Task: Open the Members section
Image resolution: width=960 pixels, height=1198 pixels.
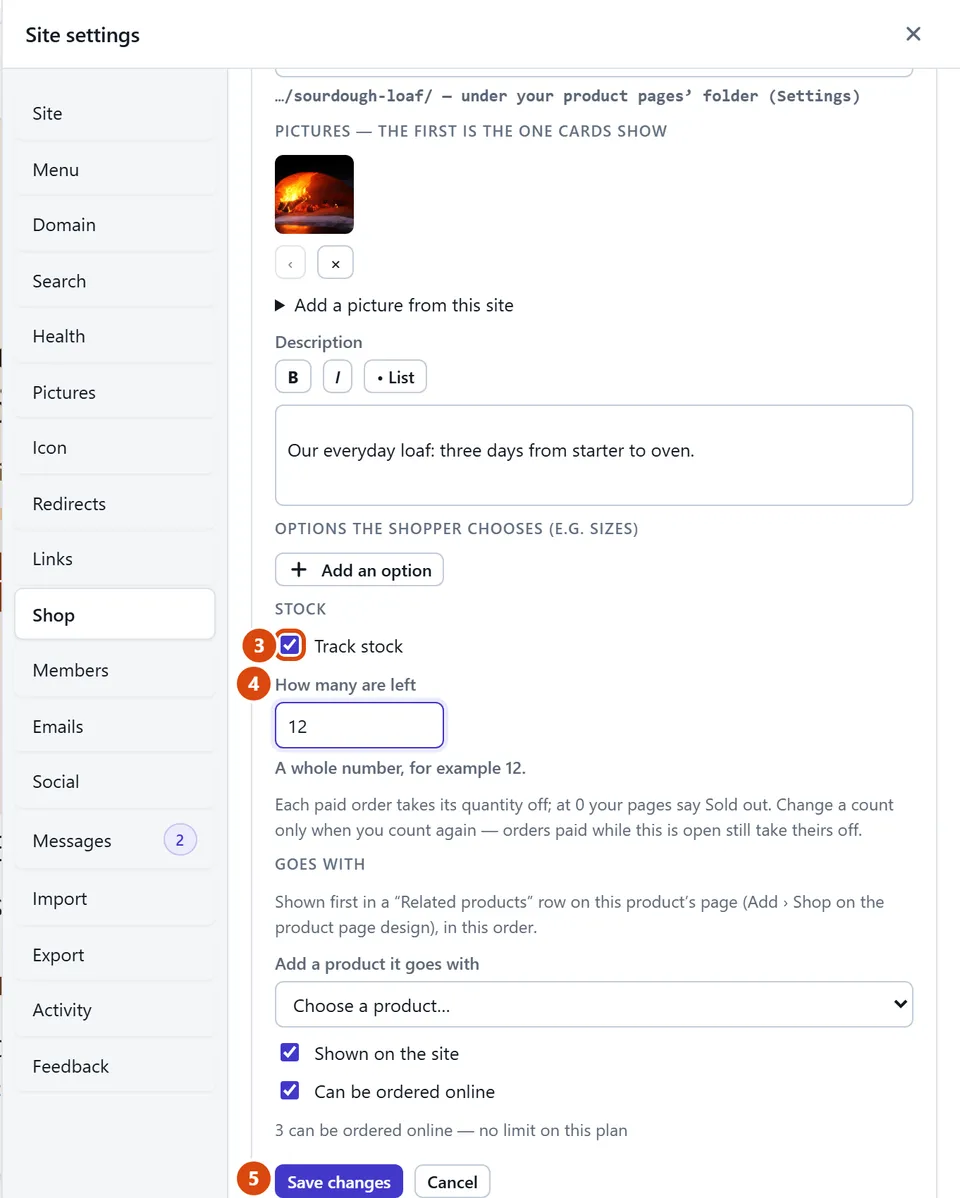Action: (115, 670)
